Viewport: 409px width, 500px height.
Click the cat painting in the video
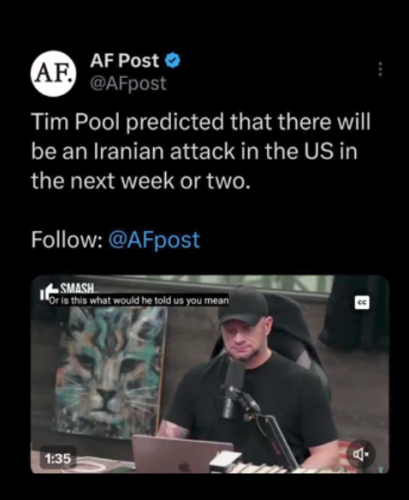click(x=111, y=372)
